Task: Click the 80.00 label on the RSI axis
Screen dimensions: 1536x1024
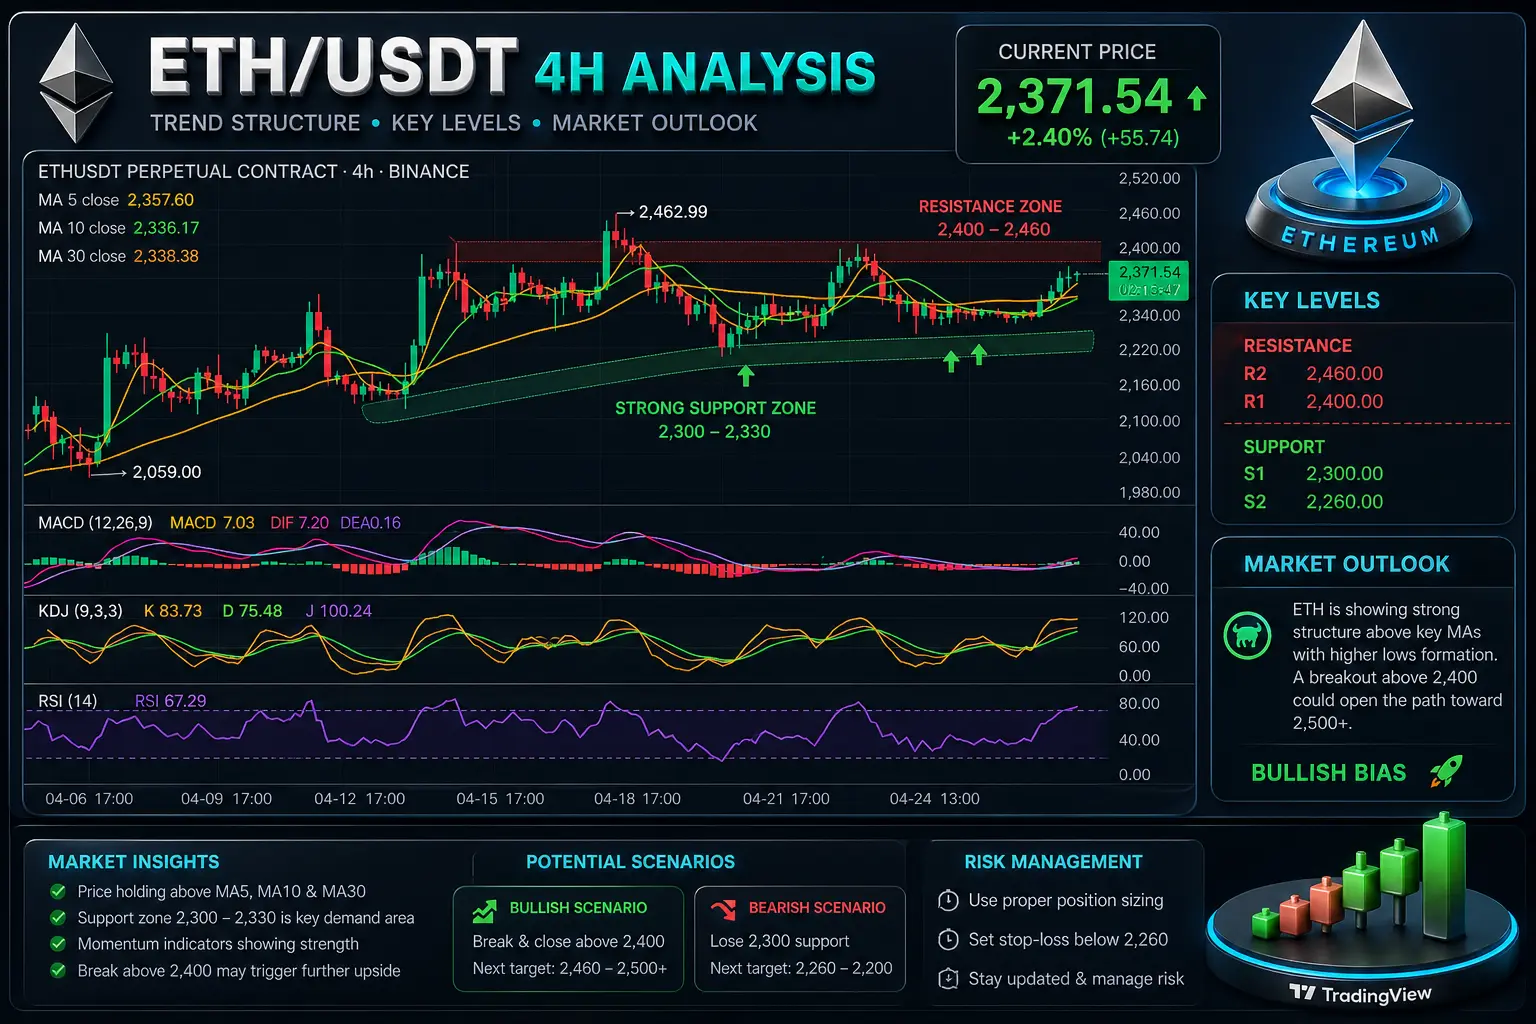Action: click(1139, 704)
